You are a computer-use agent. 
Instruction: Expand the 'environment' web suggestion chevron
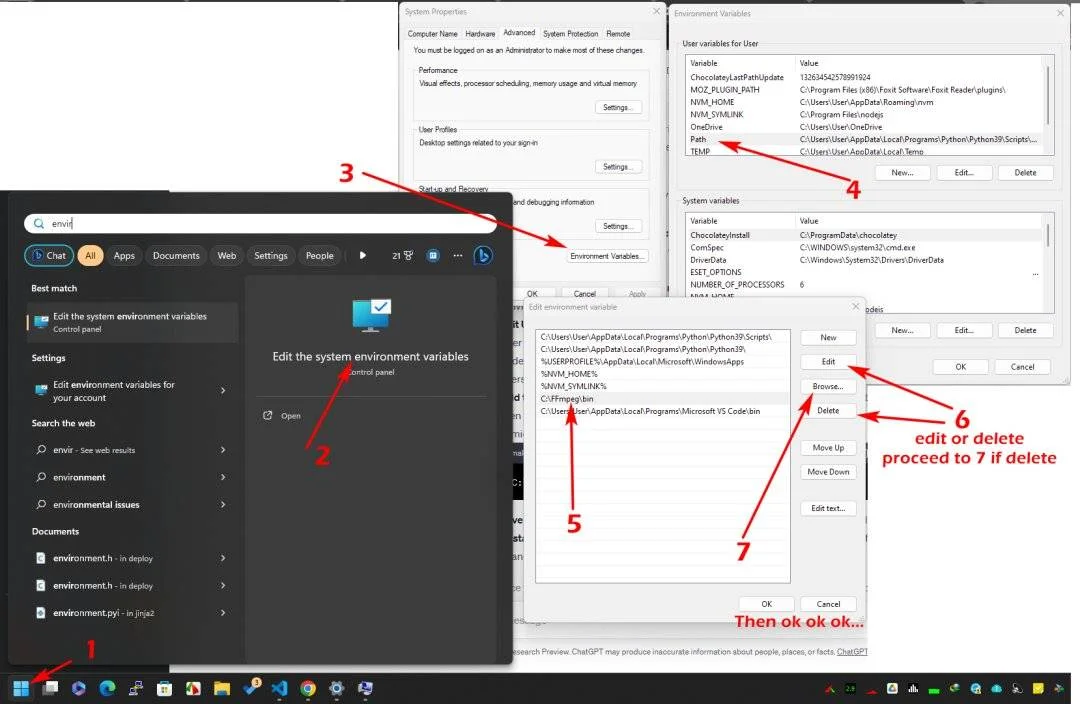coord(222,477)
